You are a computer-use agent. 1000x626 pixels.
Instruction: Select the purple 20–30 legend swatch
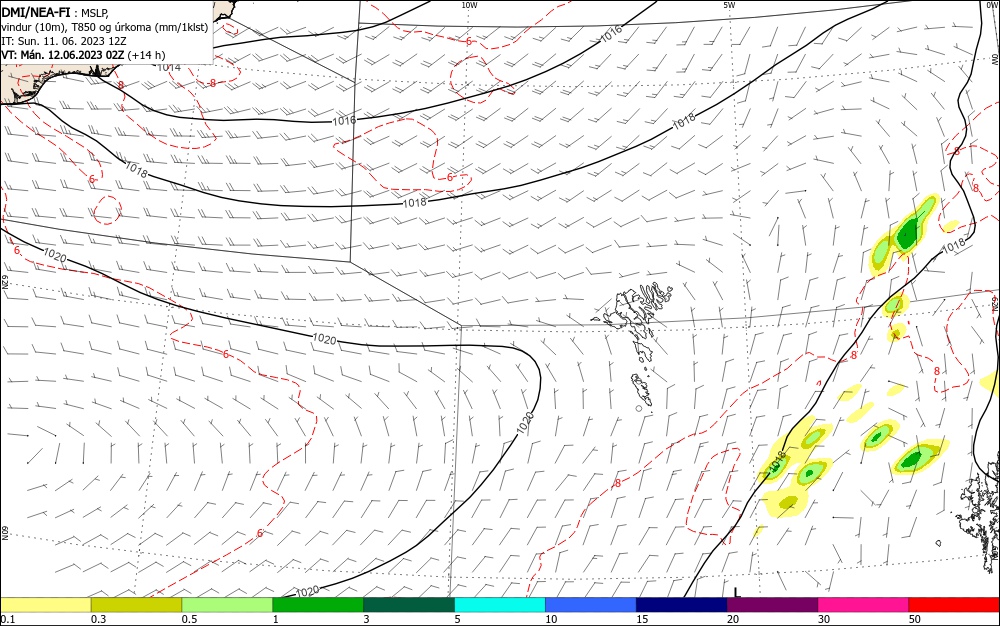[772, 605]
